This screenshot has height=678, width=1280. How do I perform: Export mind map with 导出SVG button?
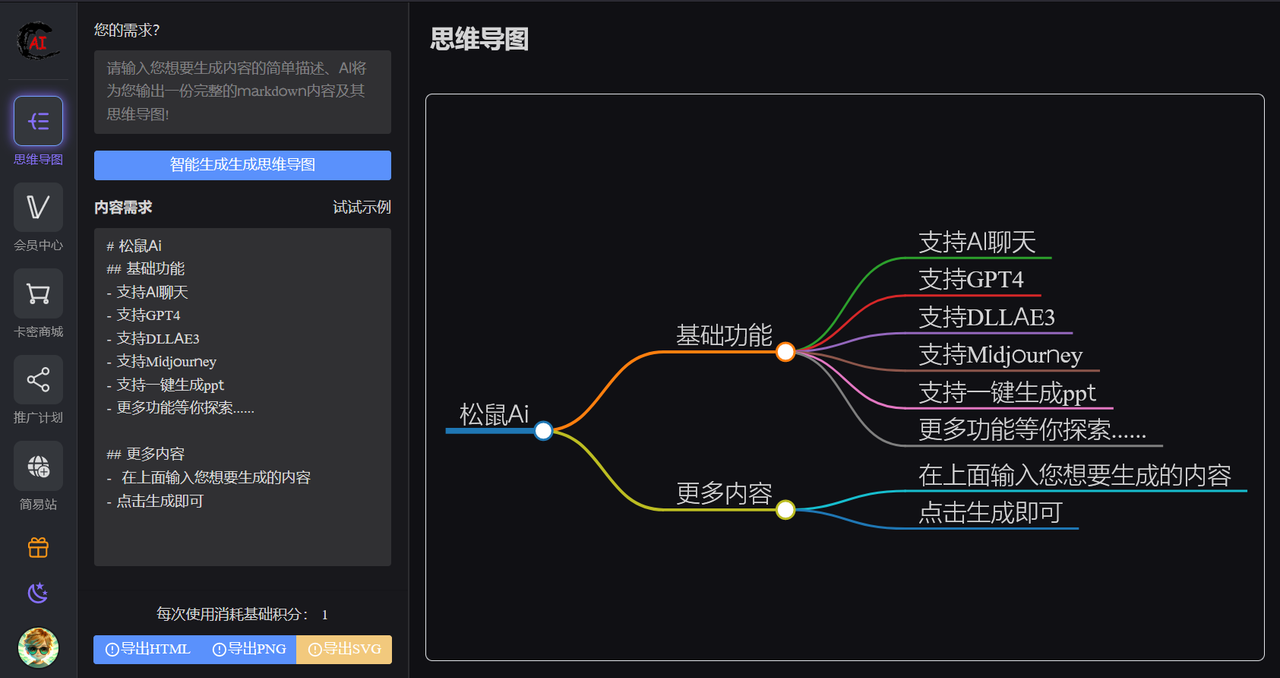344,649
